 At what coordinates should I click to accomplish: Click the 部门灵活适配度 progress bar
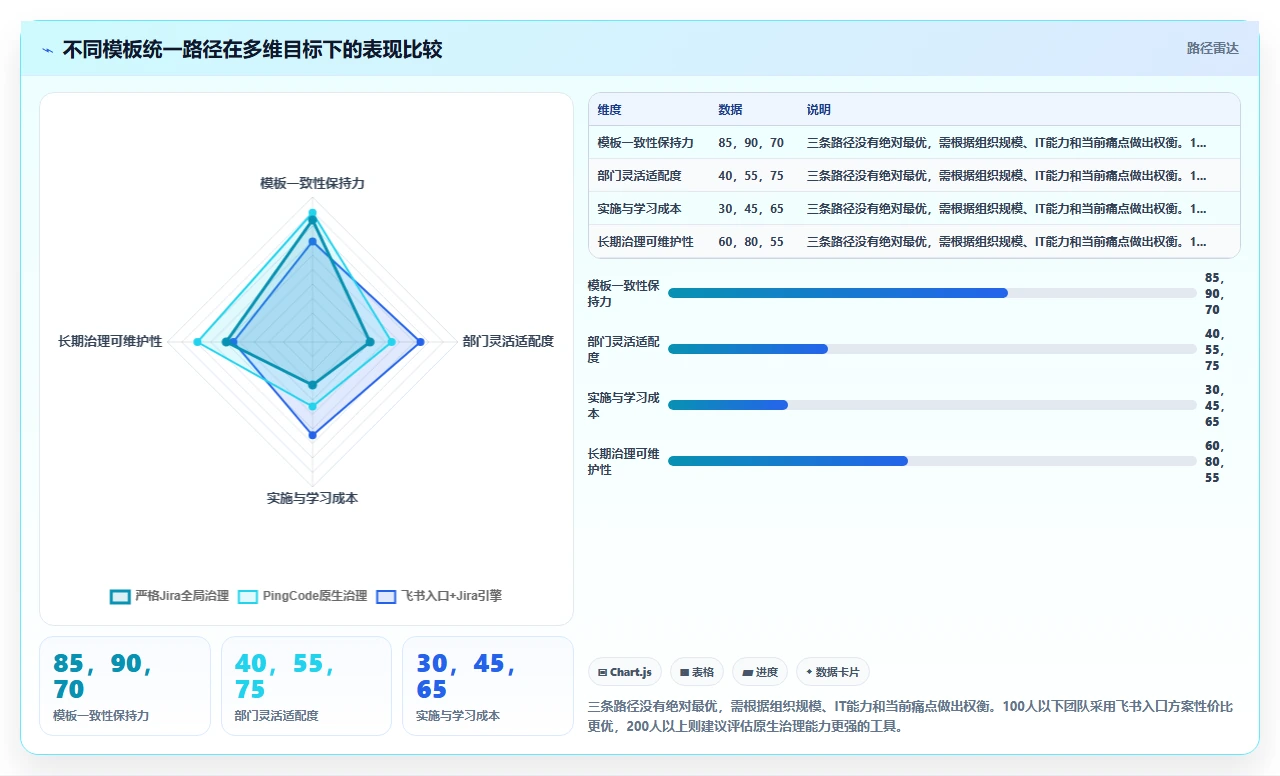click(x=932, y=349)
